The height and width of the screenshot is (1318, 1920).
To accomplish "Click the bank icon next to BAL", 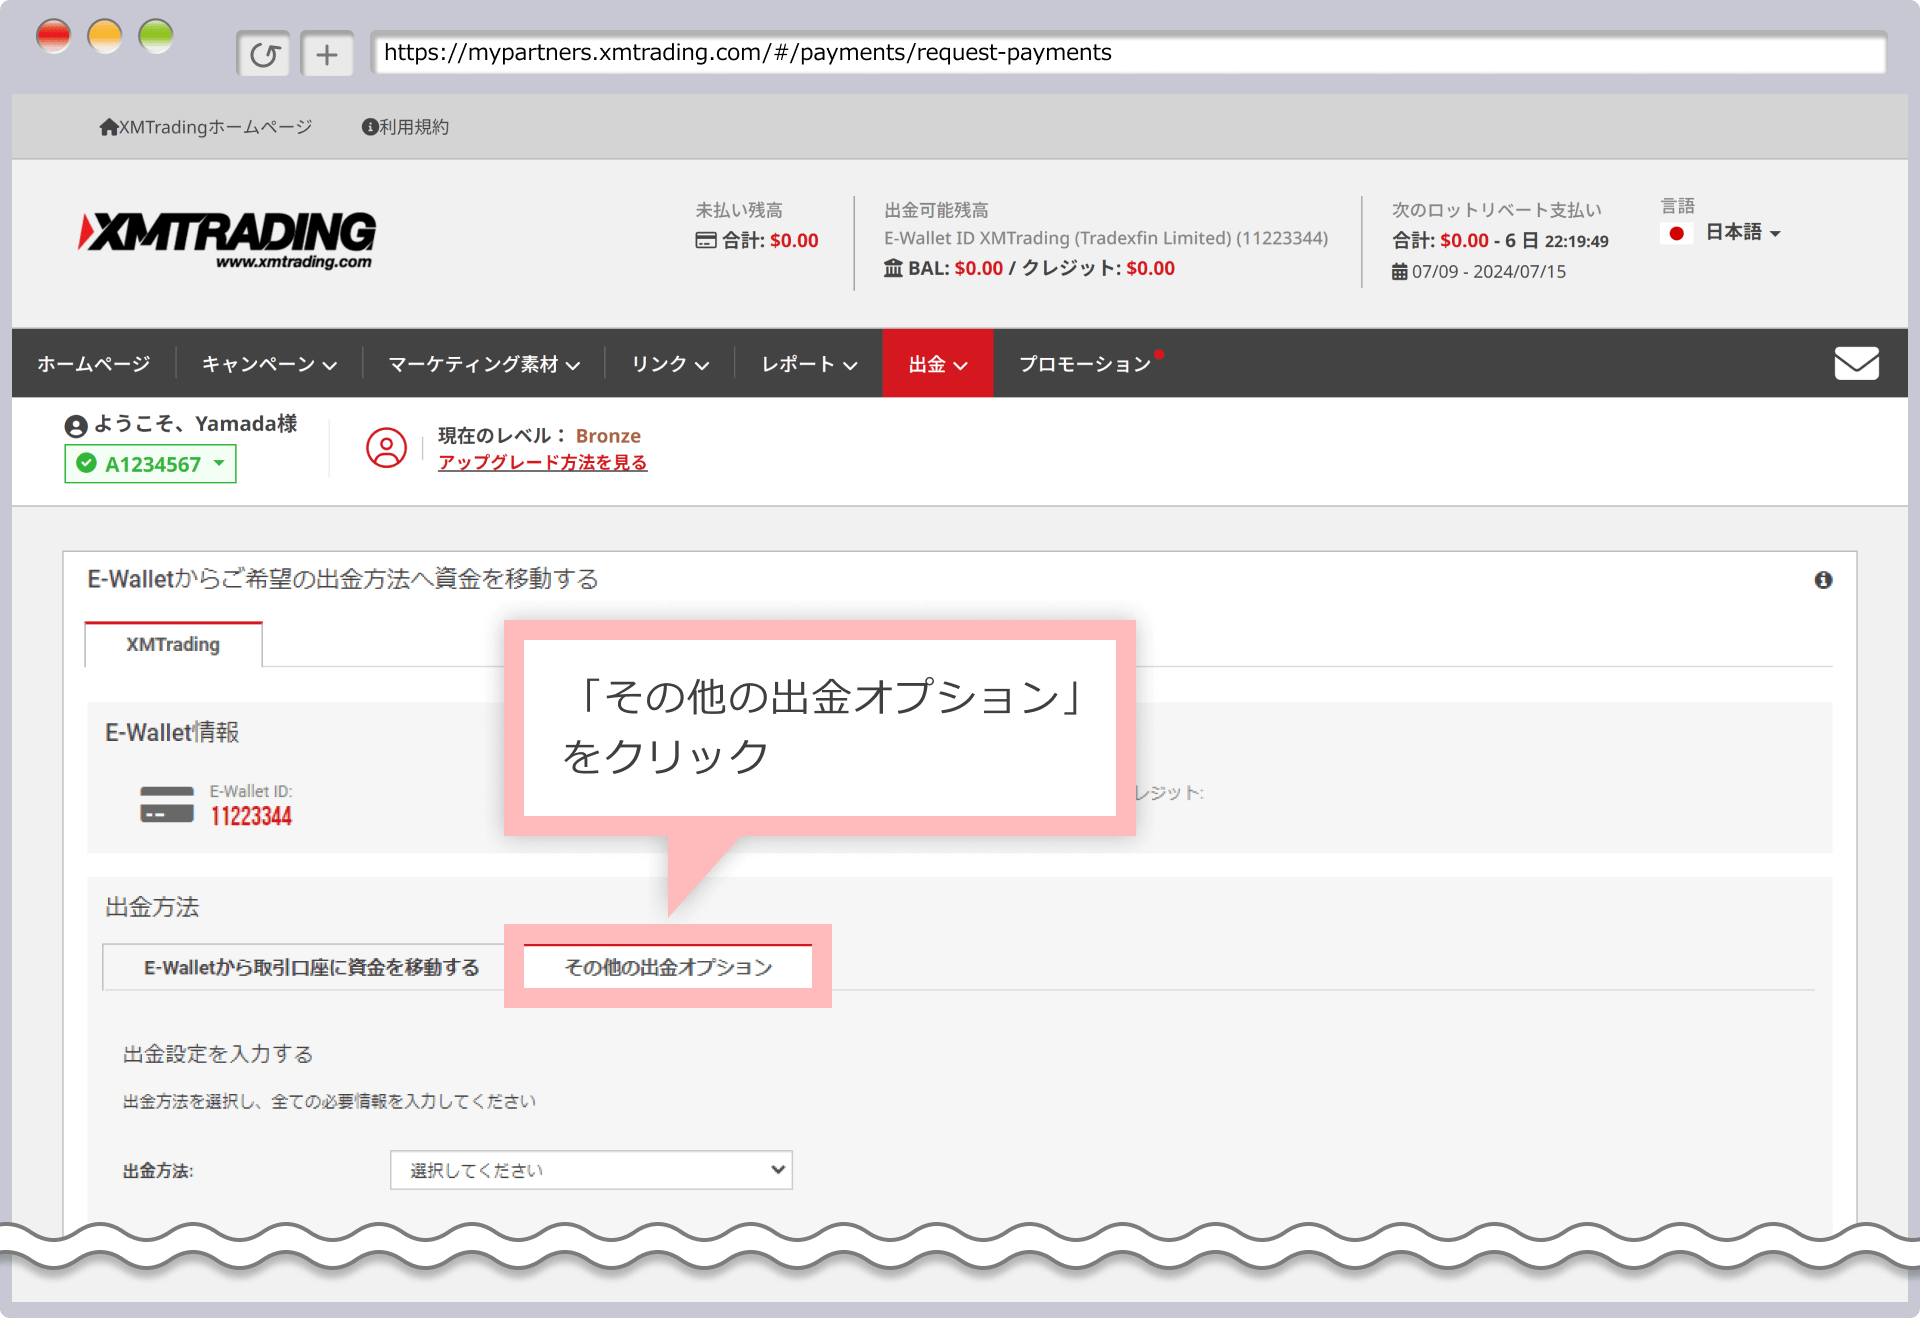I will (893, 268).
